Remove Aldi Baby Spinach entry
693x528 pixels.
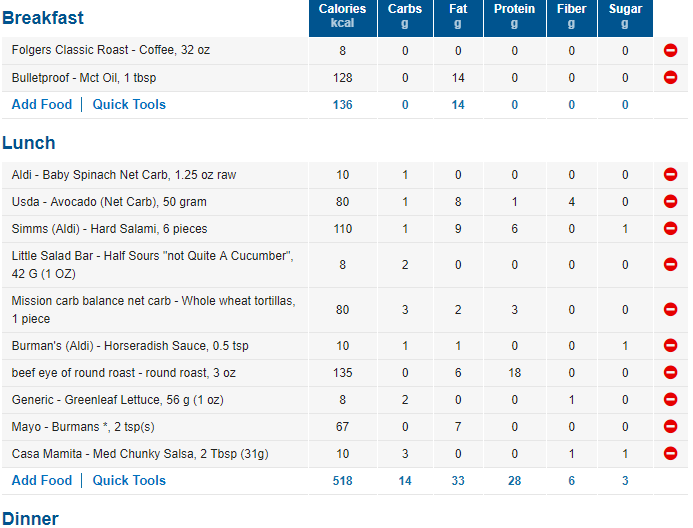[x=670, y=175]
